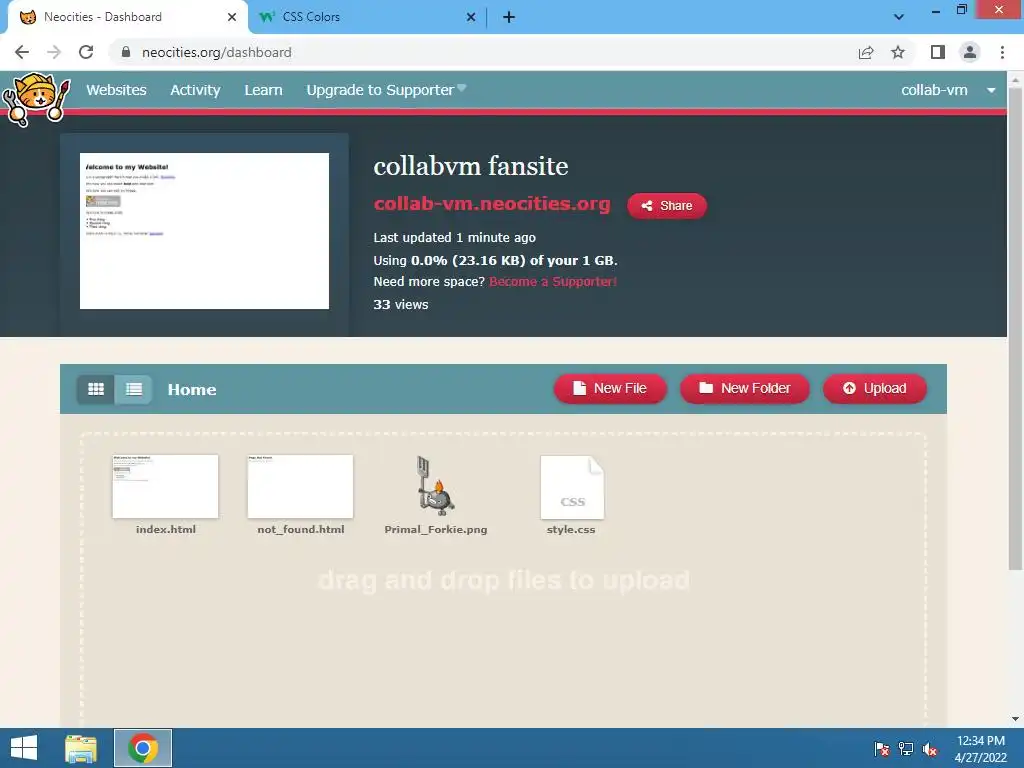Open the Activity page
This screenshot has height=768, width=1024.
click(x=195, y=90)
